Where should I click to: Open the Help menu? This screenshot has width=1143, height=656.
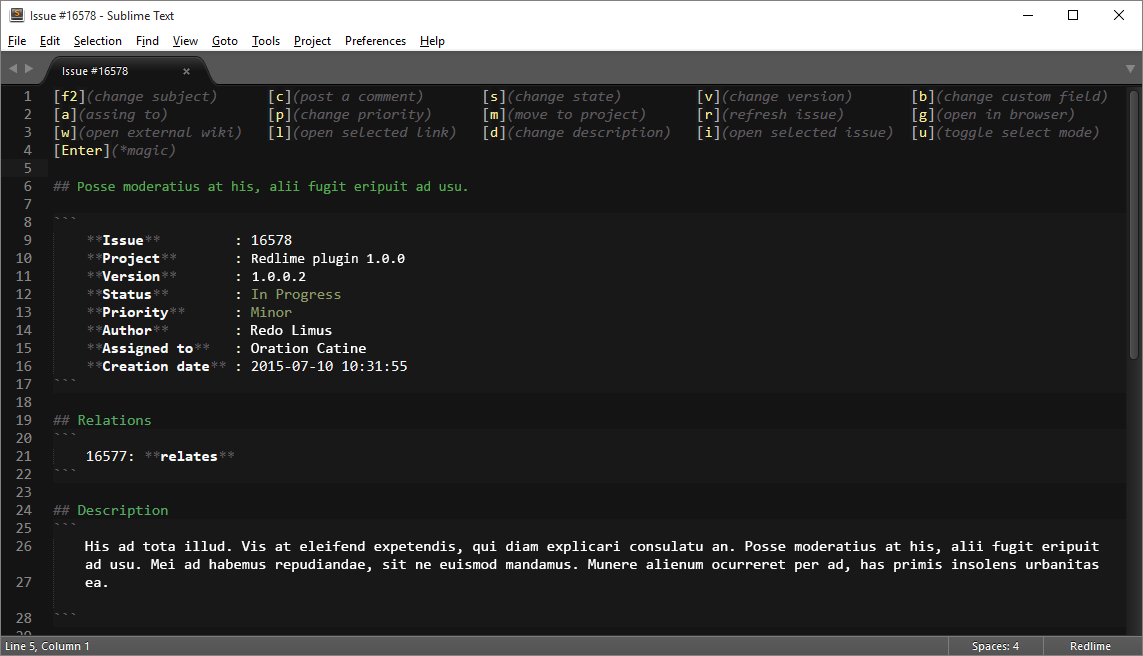pos(432,41)
